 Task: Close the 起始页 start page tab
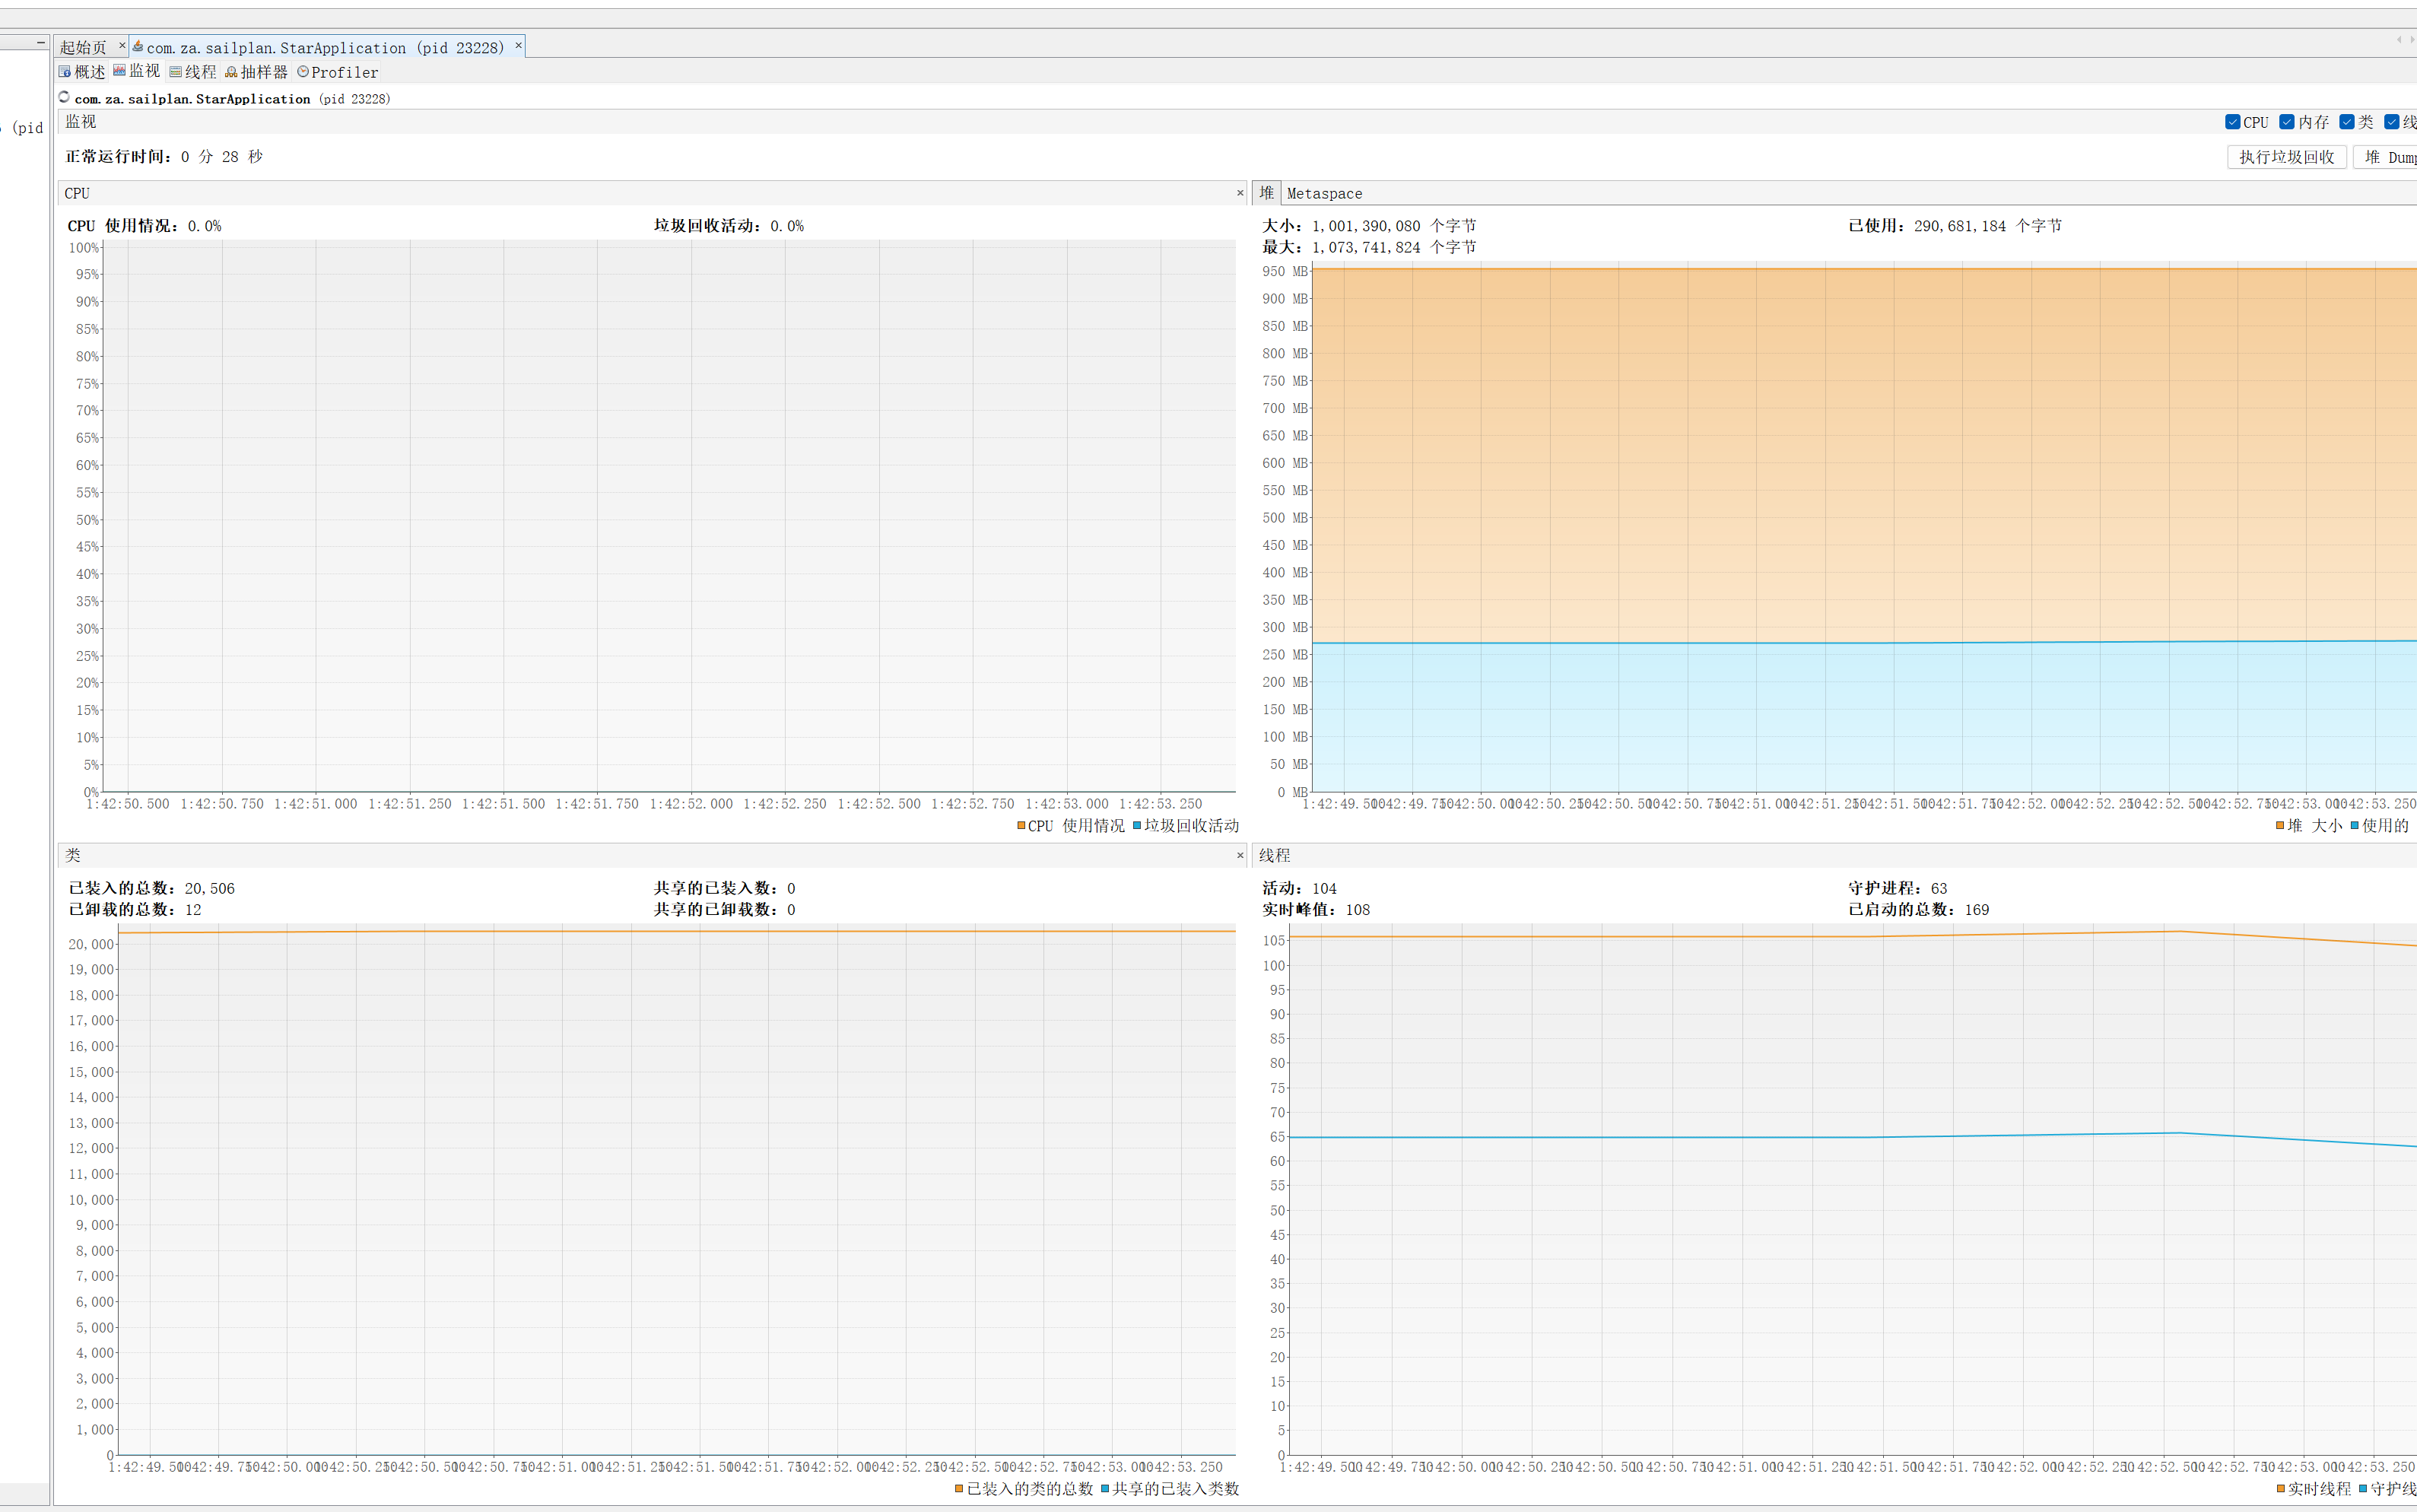pos(122,45)
